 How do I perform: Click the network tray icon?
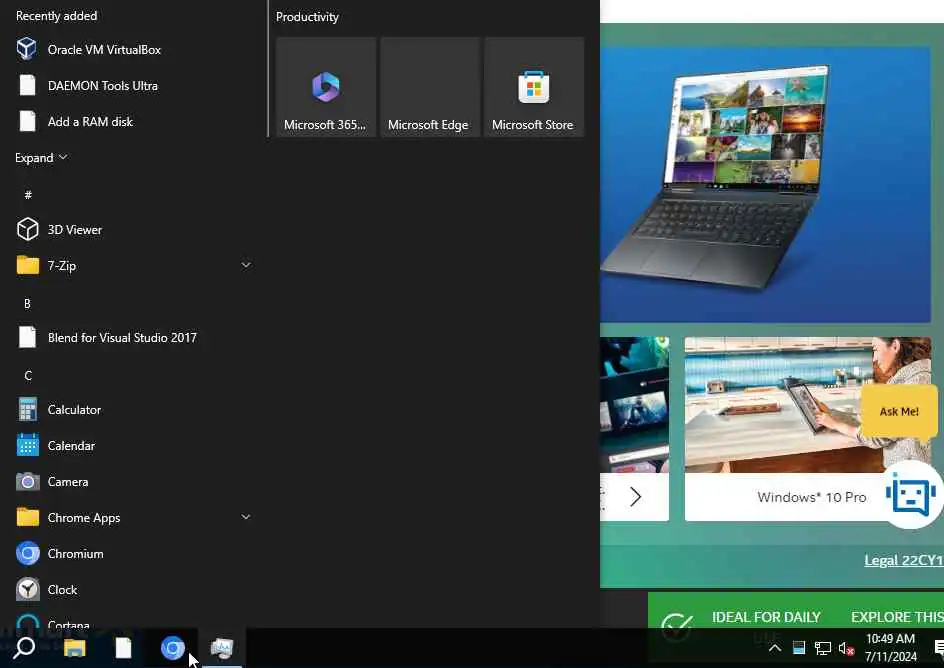coord(822,648)
